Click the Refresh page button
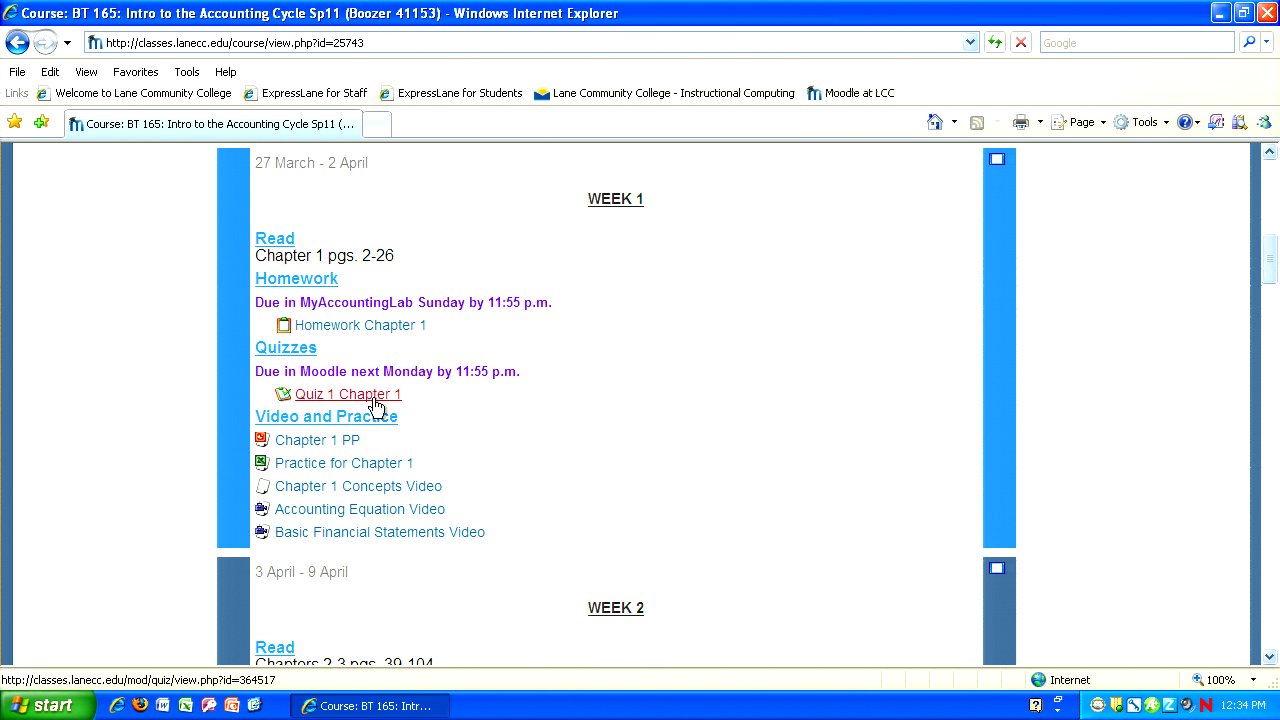The image size is (1280, 720). (x=994, y=43)
